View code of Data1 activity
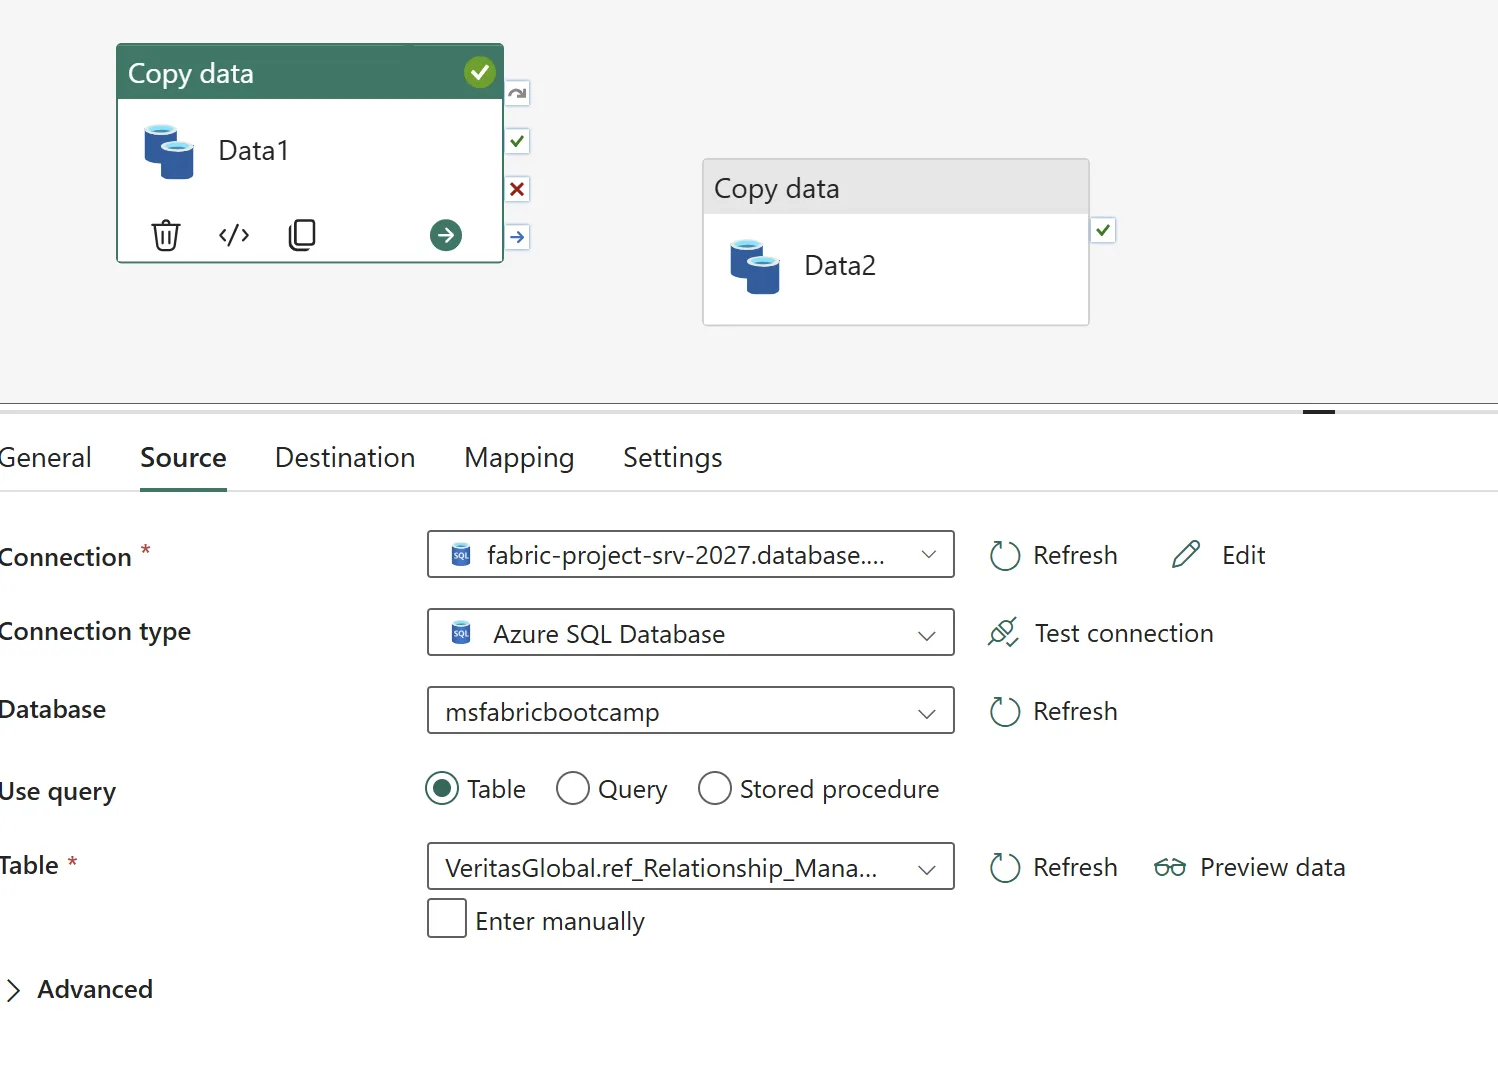The image size is (1498, 1068). pyautogui.click(x=234, y=235)
